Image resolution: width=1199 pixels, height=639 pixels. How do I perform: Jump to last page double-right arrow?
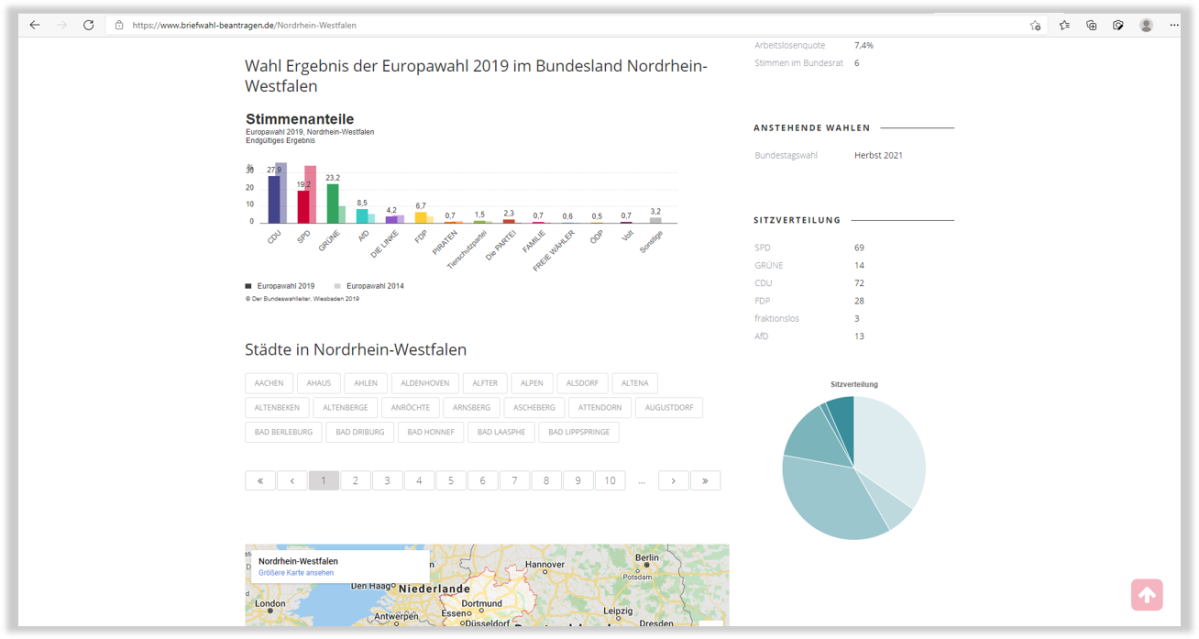click(705, 481)
